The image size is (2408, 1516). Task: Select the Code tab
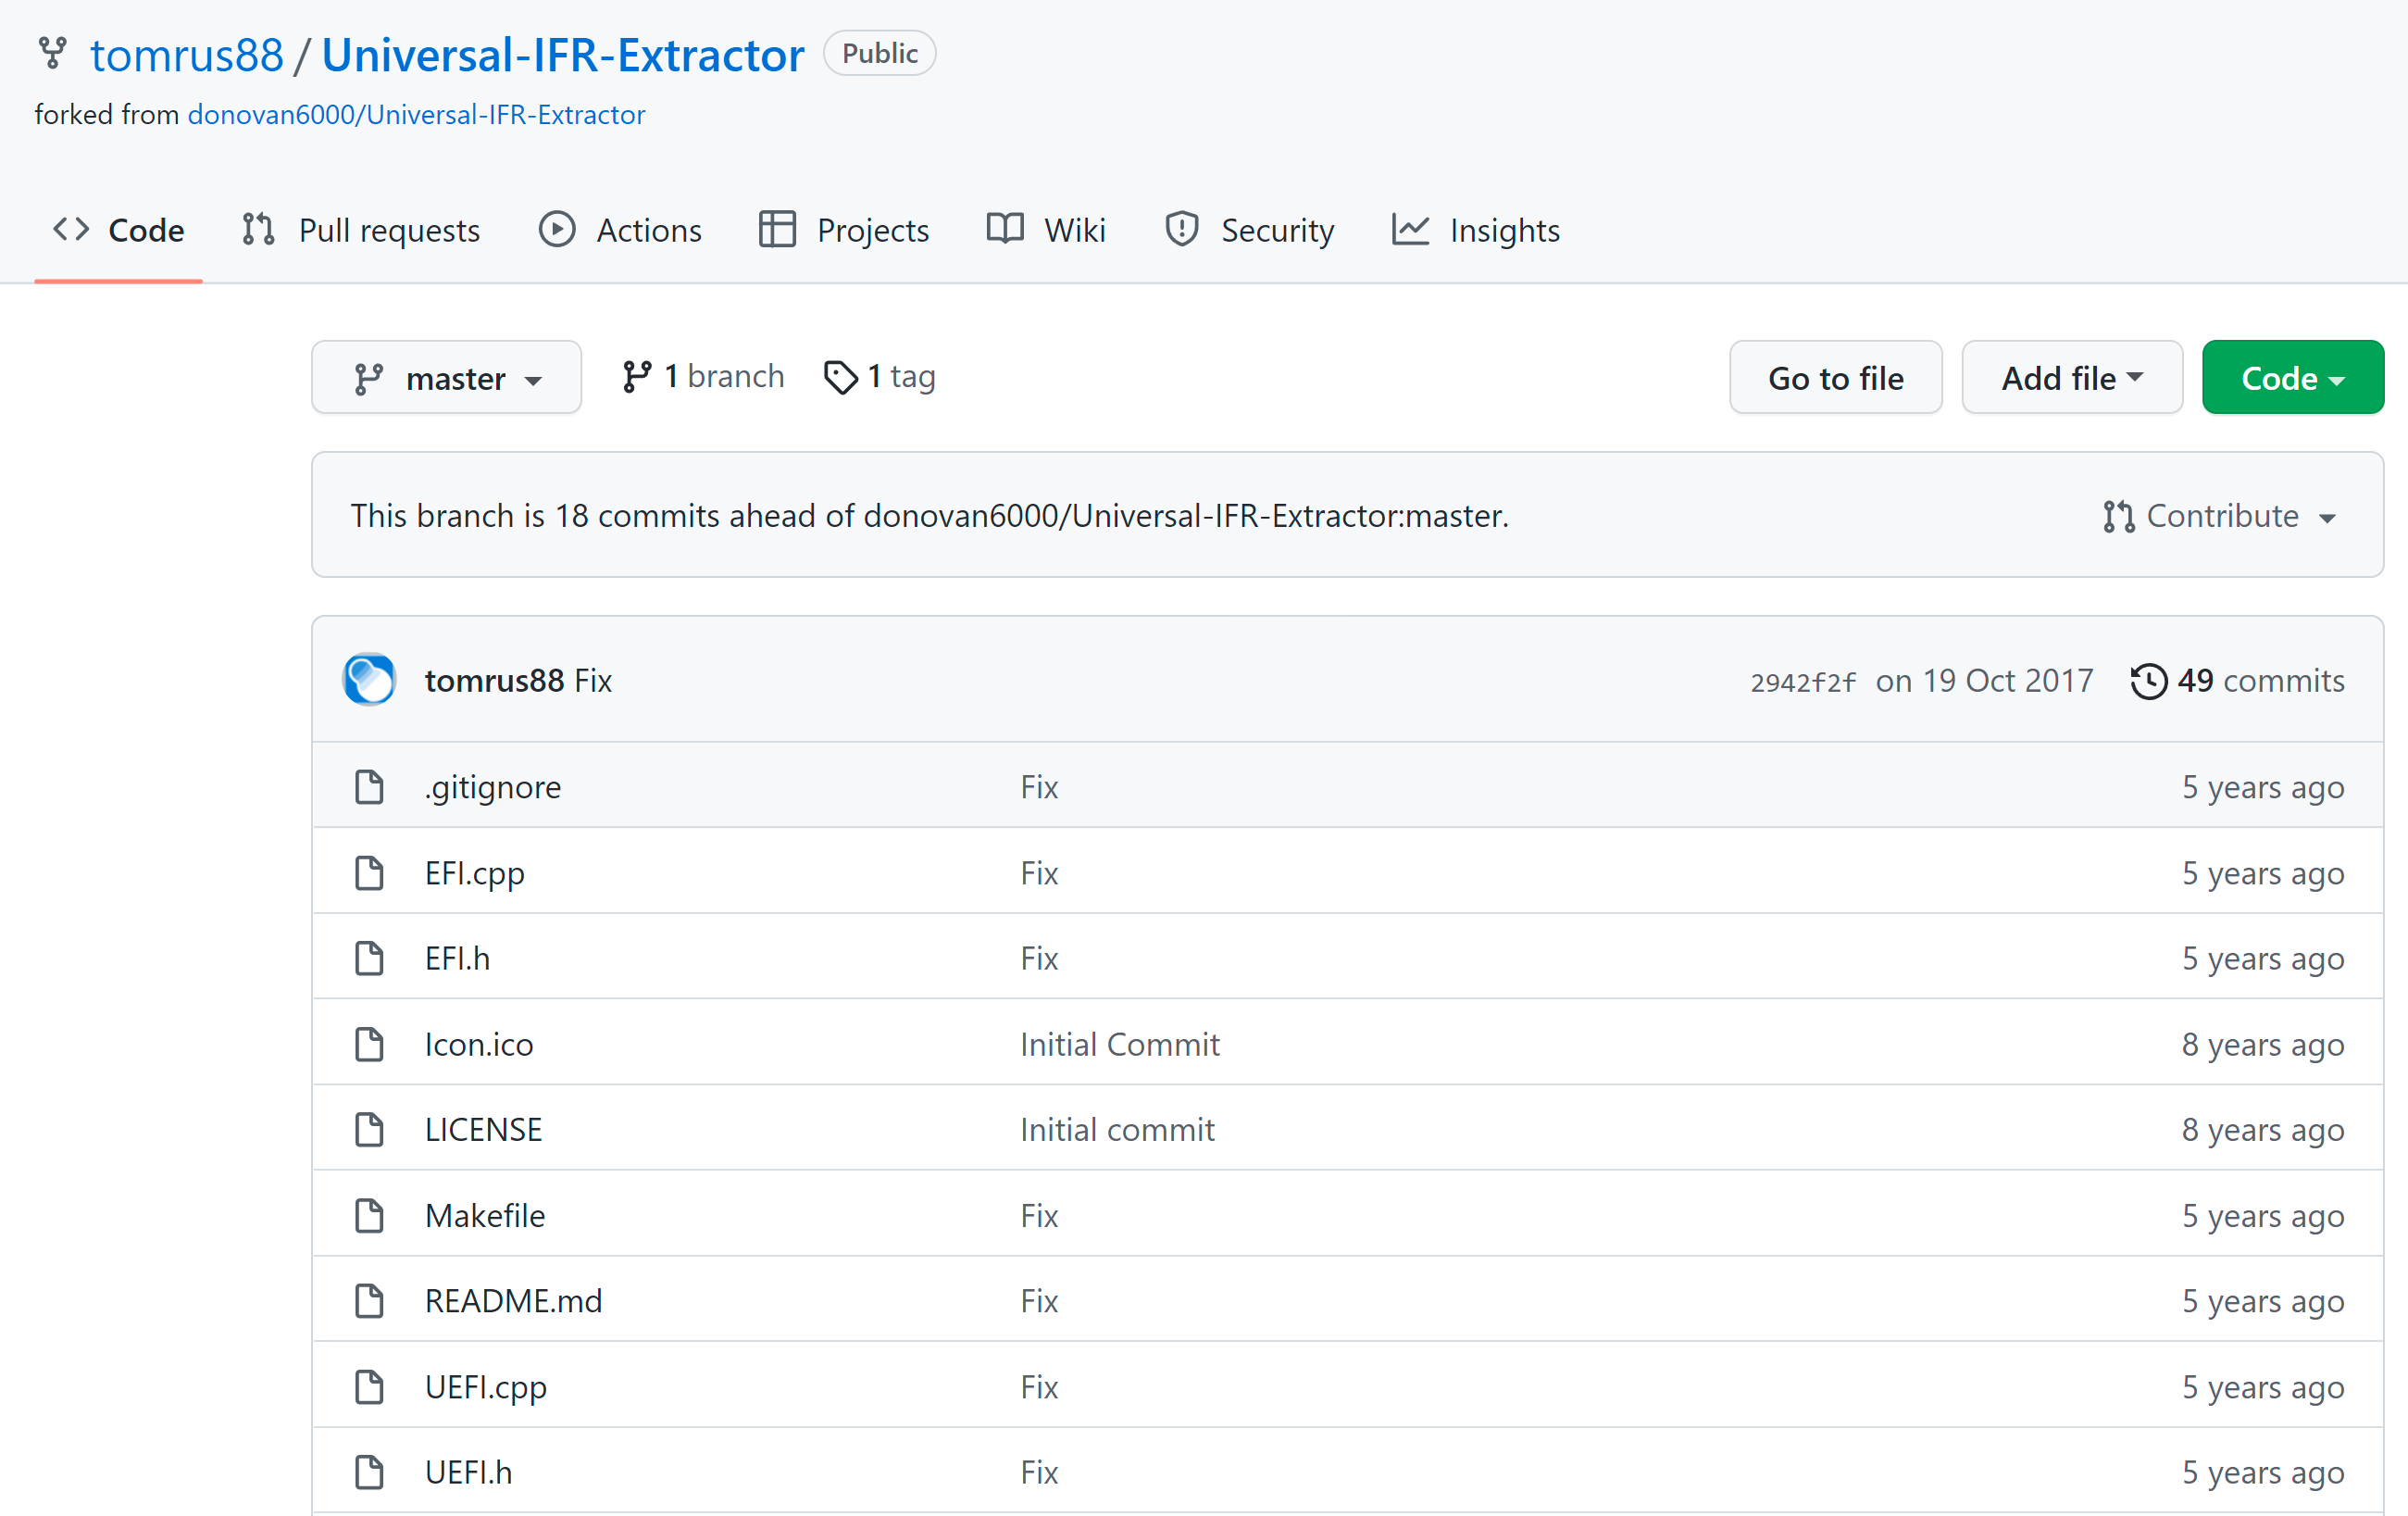(118, 230)
